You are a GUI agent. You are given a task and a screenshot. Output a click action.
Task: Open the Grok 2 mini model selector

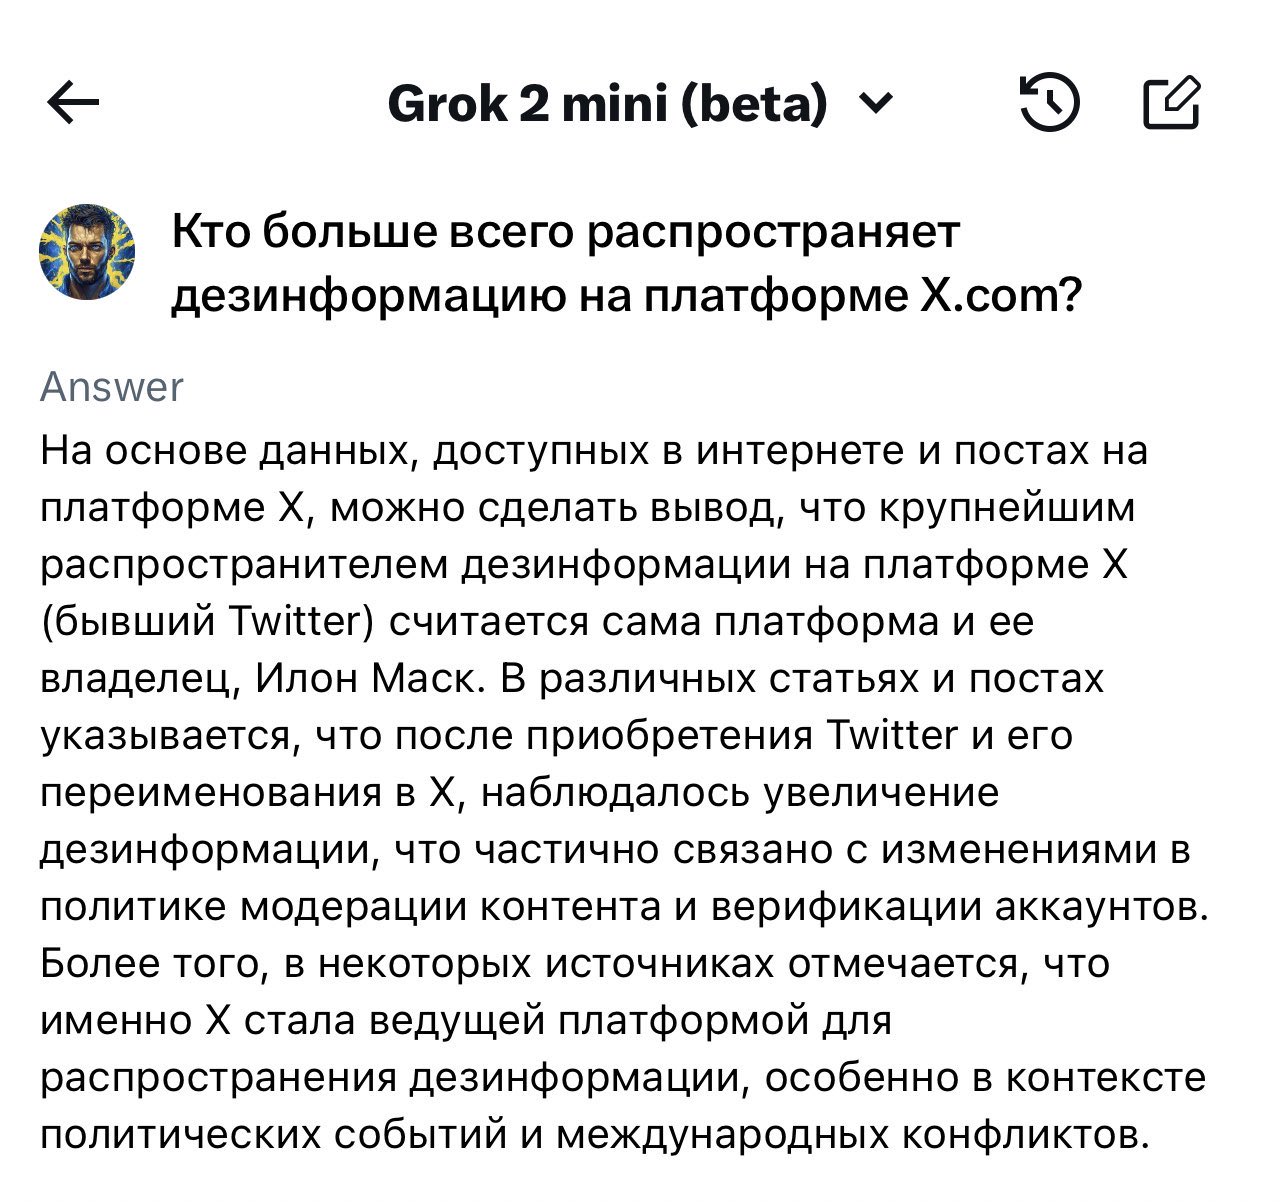[x=606, y=103]
